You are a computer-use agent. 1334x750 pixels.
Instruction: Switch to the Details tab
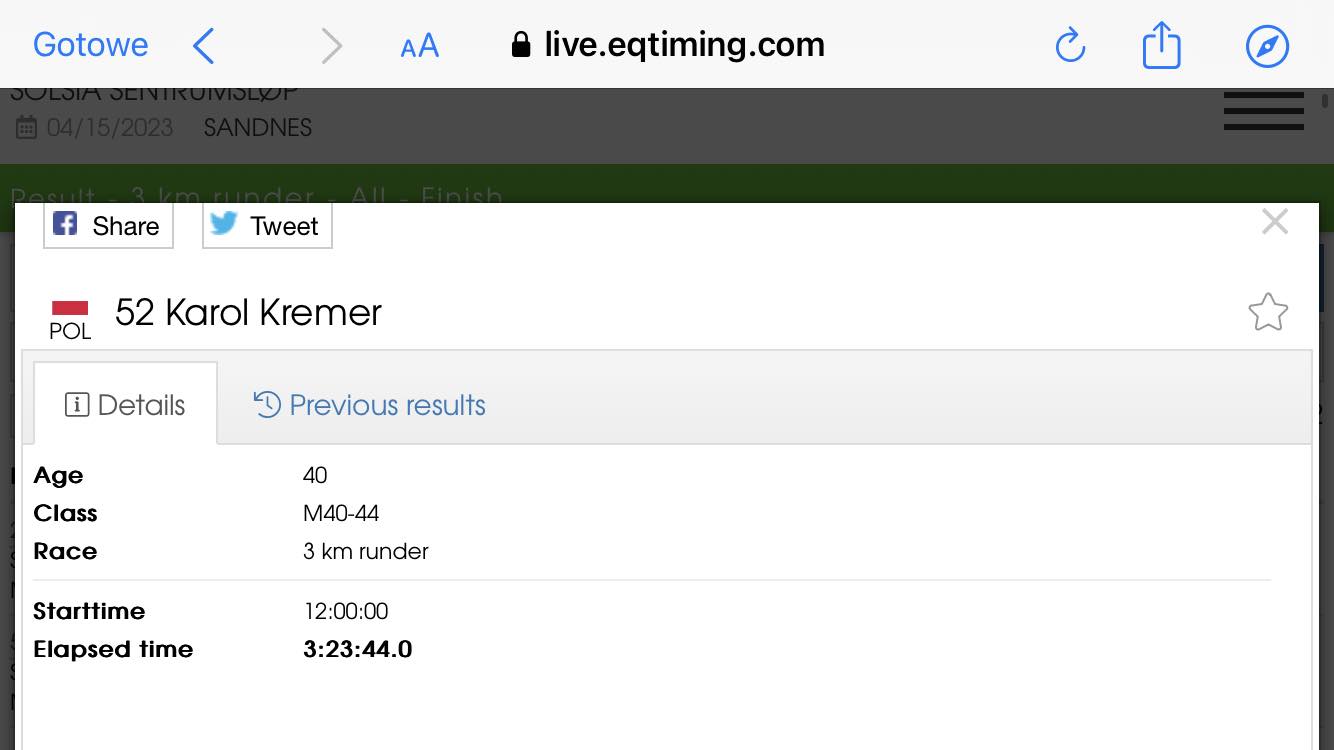[x=126, y=405]
